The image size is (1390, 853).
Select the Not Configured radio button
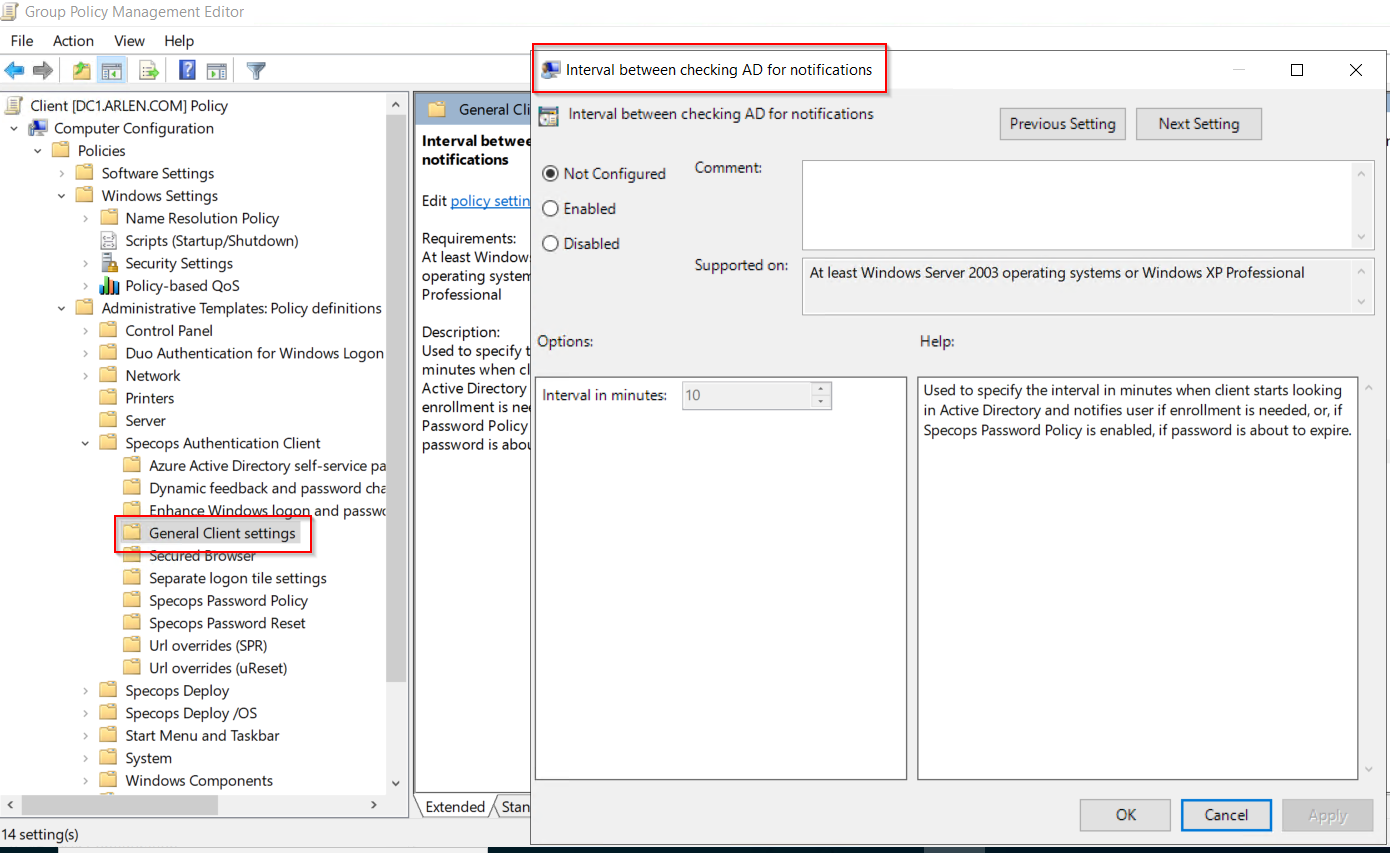pyautogui.click(x=550, y=173)
